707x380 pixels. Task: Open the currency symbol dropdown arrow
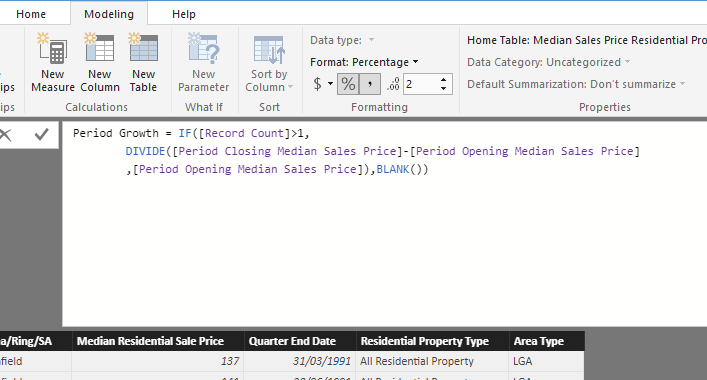[x=331, y=84]
